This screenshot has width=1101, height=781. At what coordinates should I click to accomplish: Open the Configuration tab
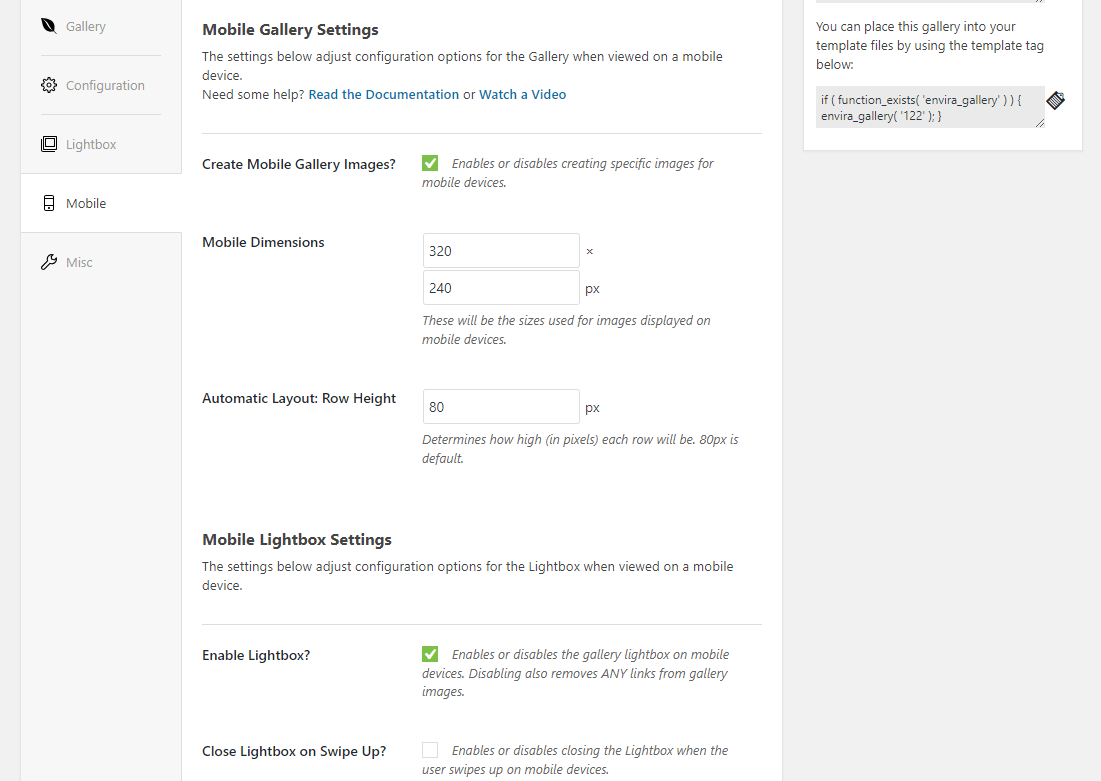click(x=101, y=85)
